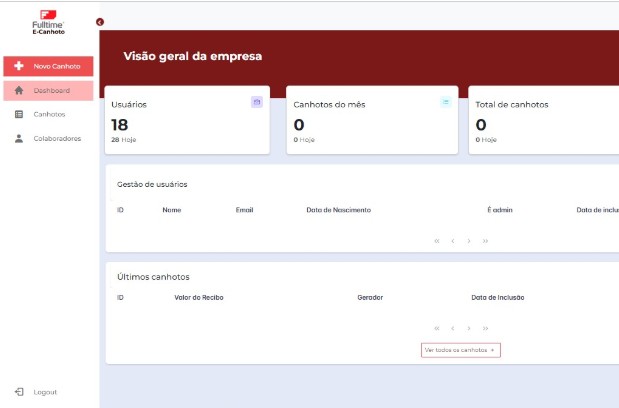
Task: Click the Fulltime E-Canhoto logo
Action: pyautogui.click(x=48, y=22)
